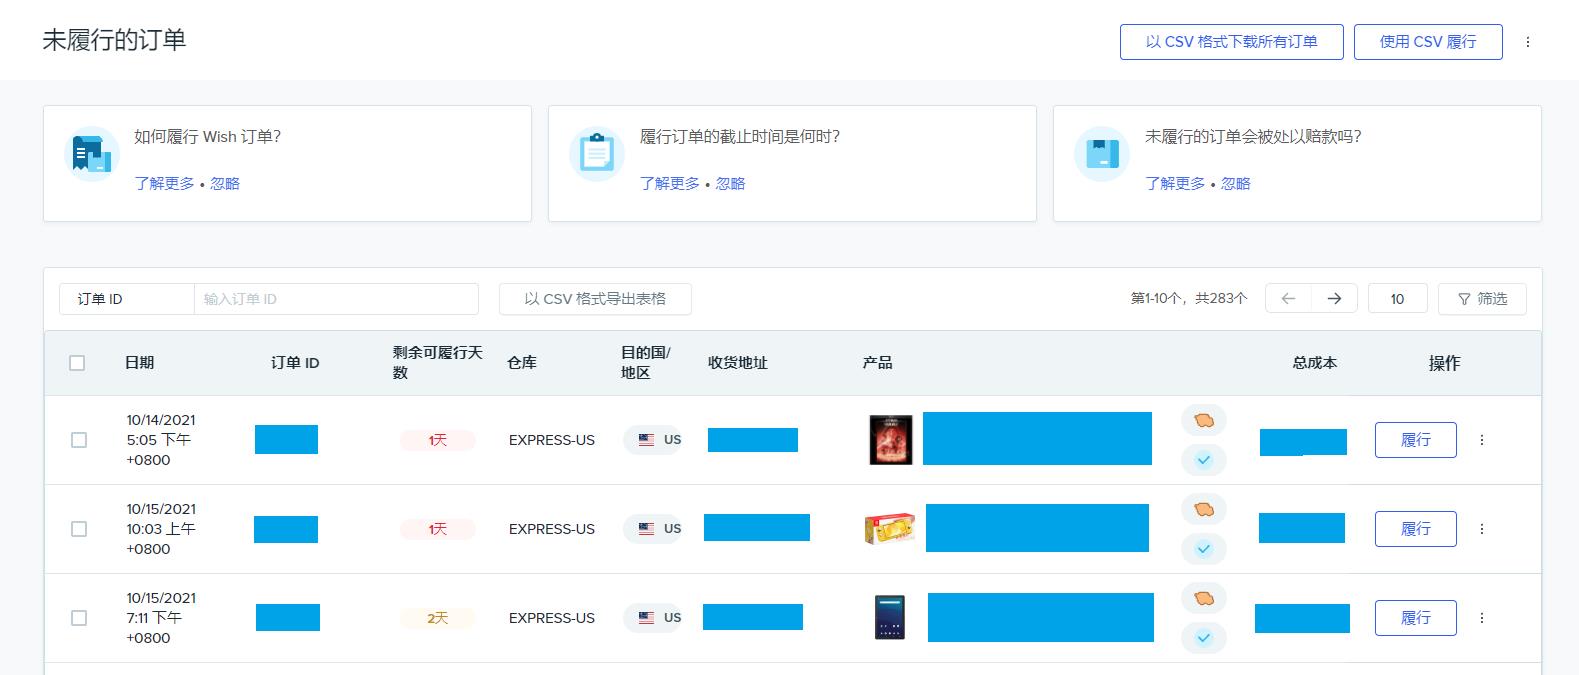Screen dimensions: 1579x675
Task: Open the page size selector showing 10
Action: tap(1396, 299)
